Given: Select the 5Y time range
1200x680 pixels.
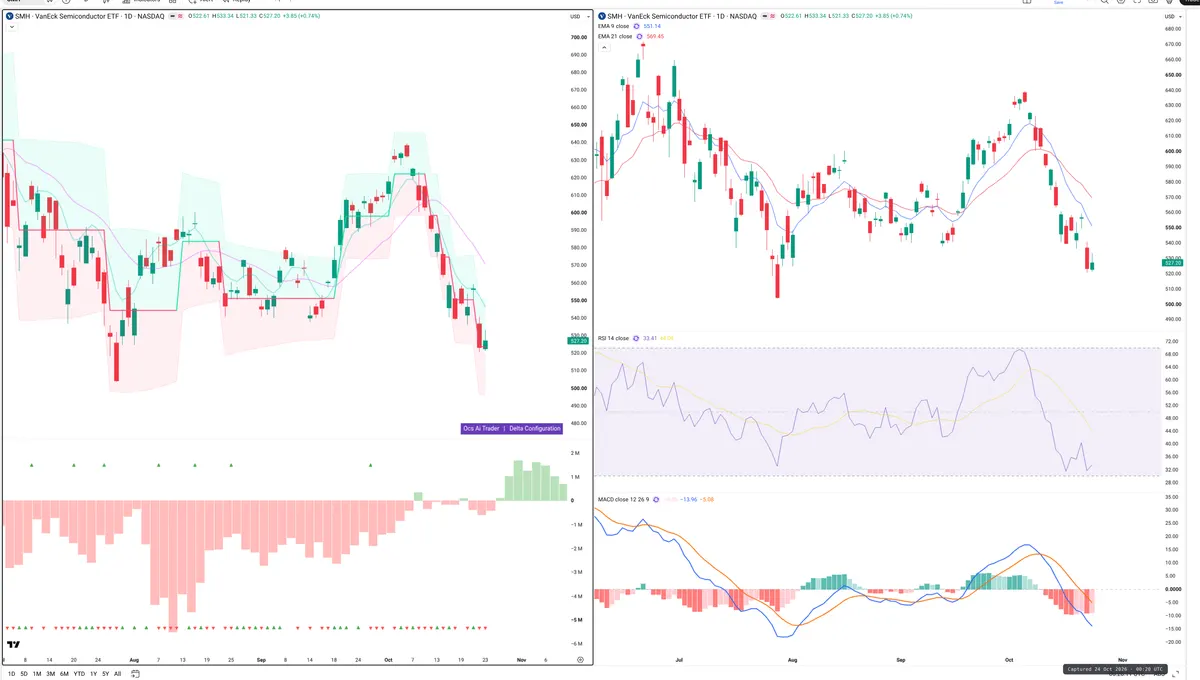Looking at the screenshot, I should point(105,674).
